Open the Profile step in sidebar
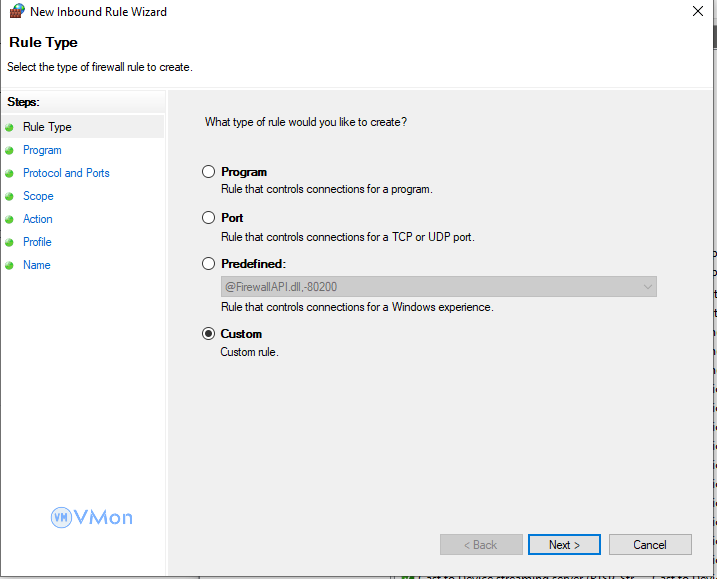717x579 pixels. click(x=37, y=242)
